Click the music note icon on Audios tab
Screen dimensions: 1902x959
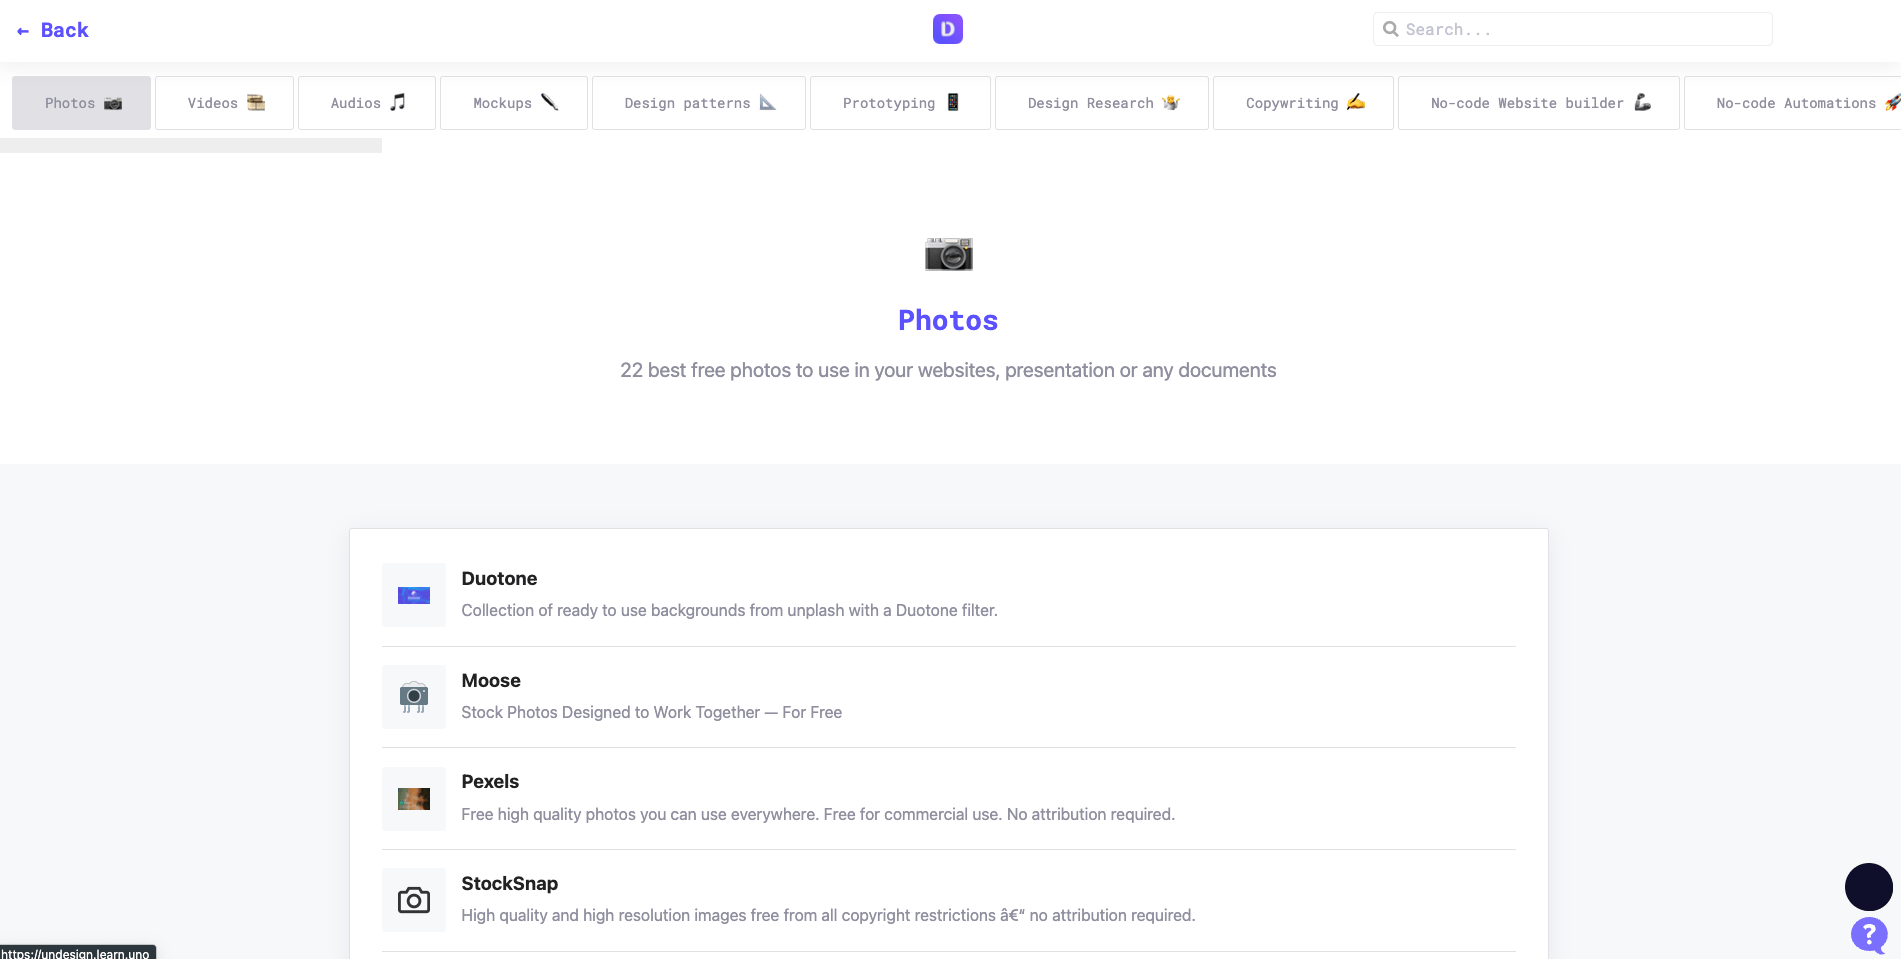coord(398,102)
